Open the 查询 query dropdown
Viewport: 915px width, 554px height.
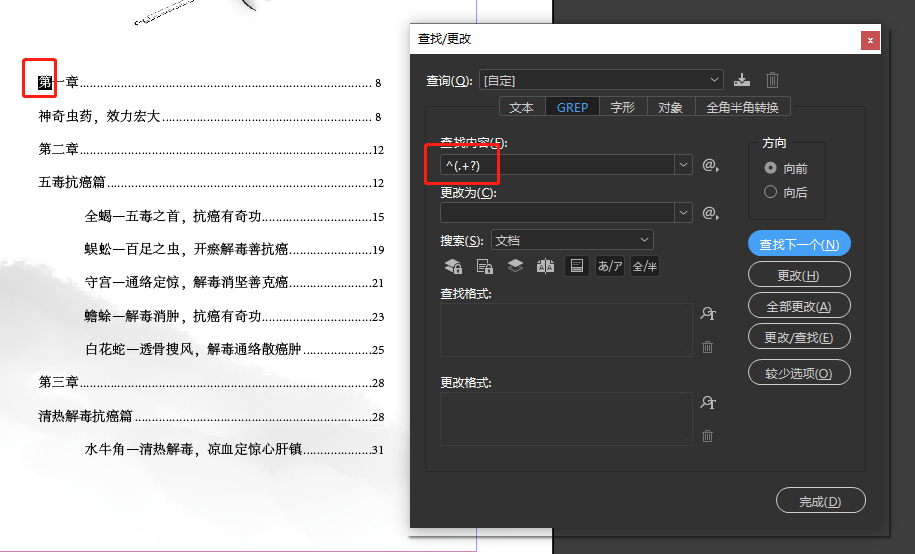[x=601, y=80]
